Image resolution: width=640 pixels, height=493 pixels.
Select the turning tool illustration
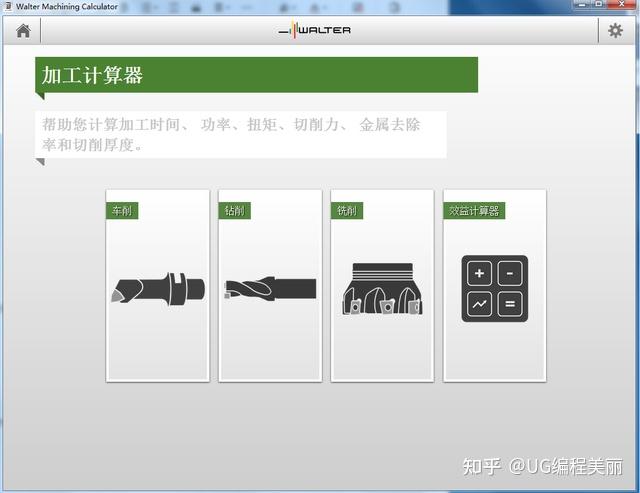pos(158,289)
